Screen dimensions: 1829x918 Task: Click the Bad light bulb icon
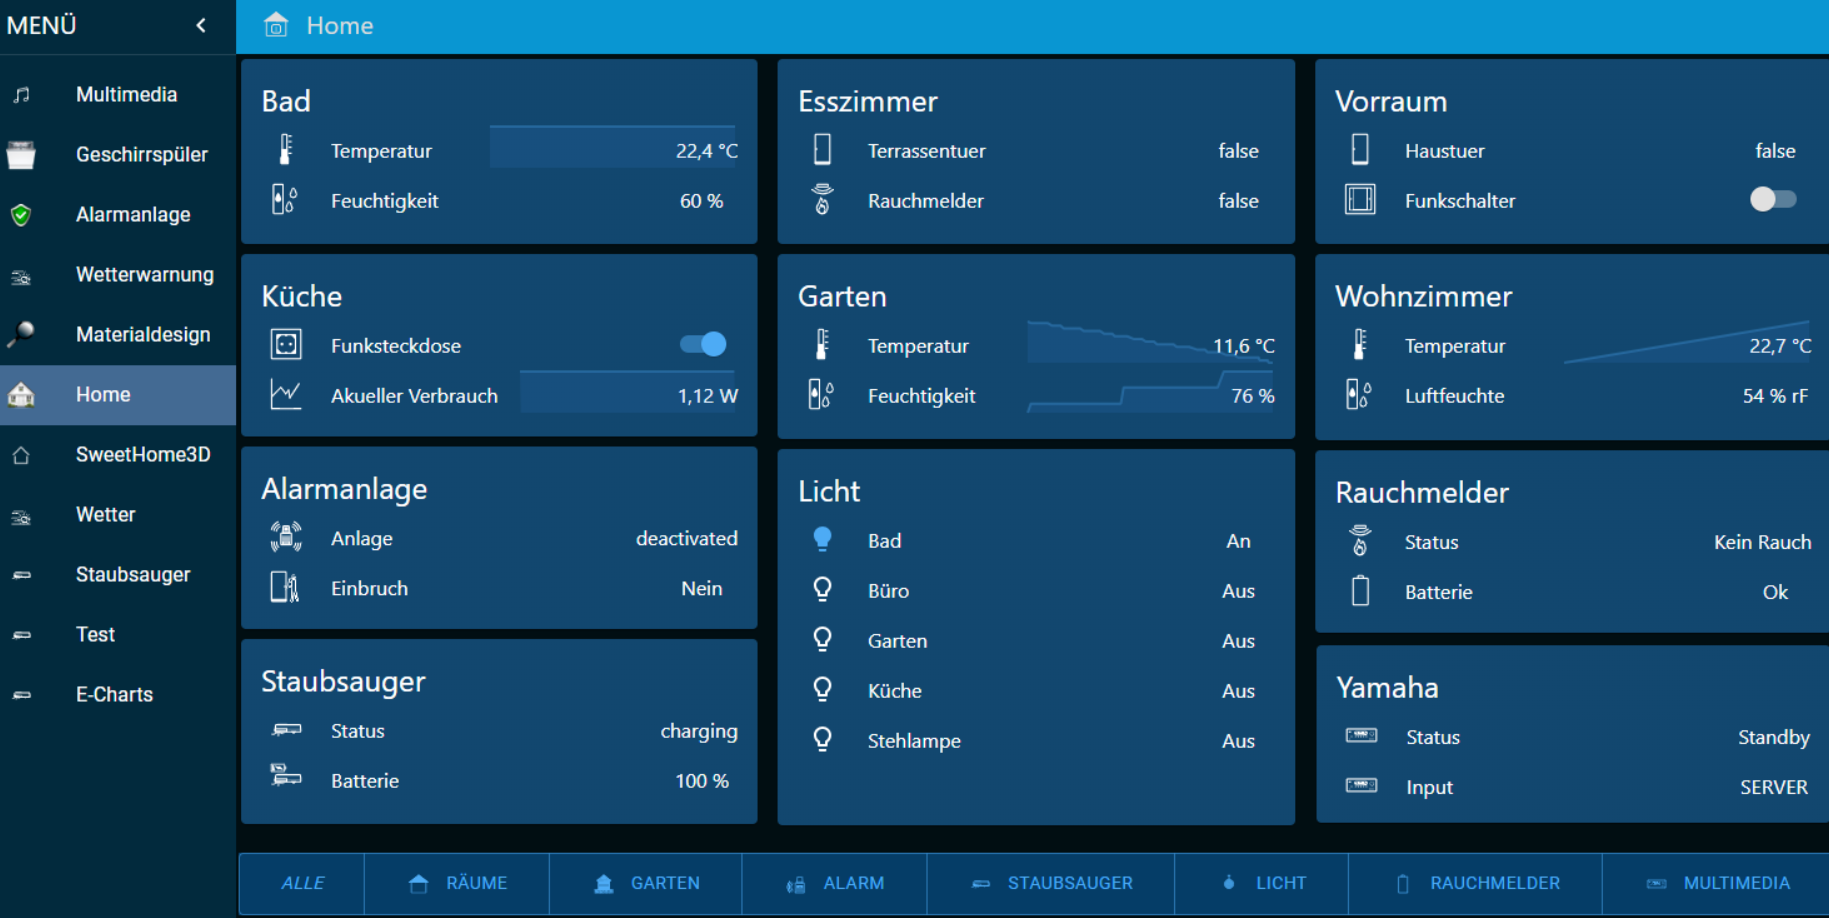coord(822,539)
